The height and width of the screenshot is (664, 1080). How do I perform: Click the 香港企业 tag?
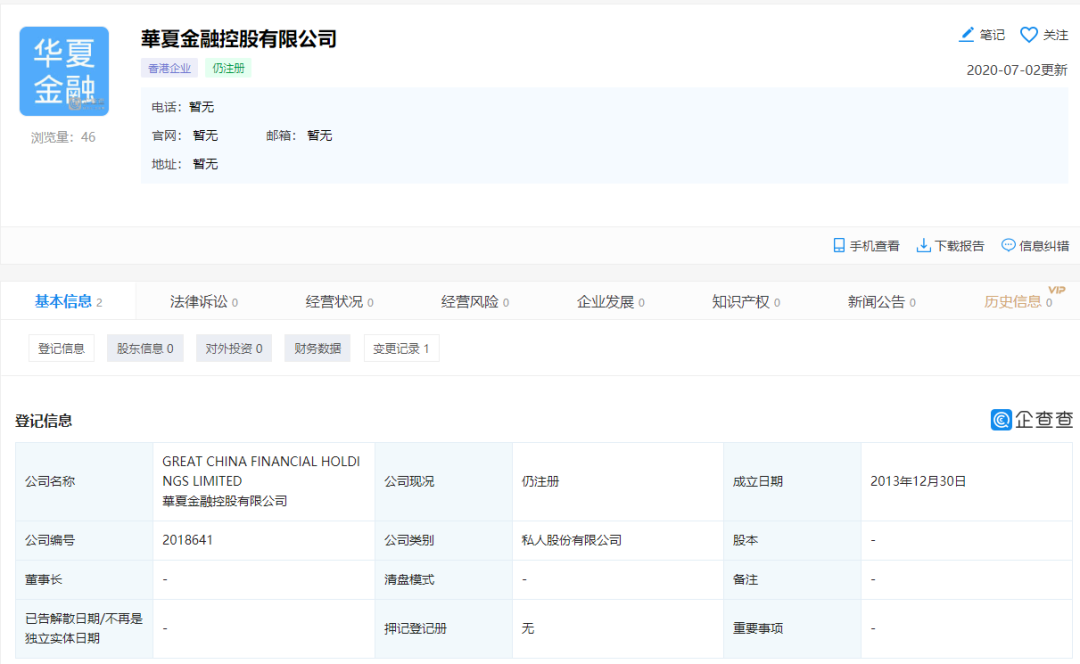(x=169, y=68)
